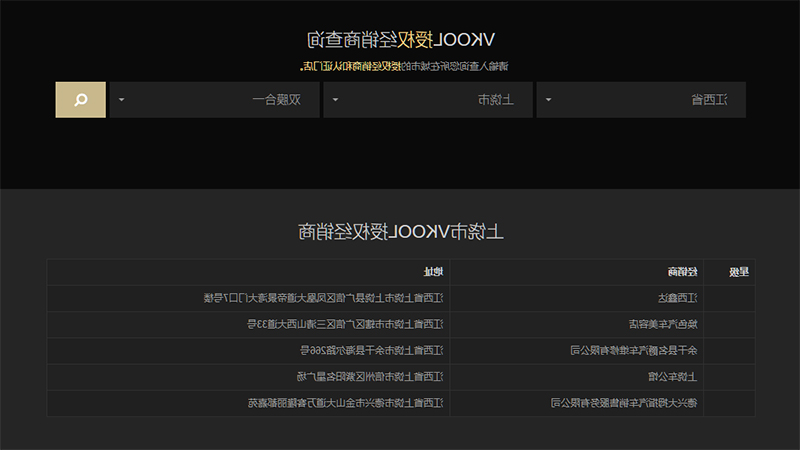Click the address ending in 海尔路266号
800x450 pixels.
coord(371,351)
